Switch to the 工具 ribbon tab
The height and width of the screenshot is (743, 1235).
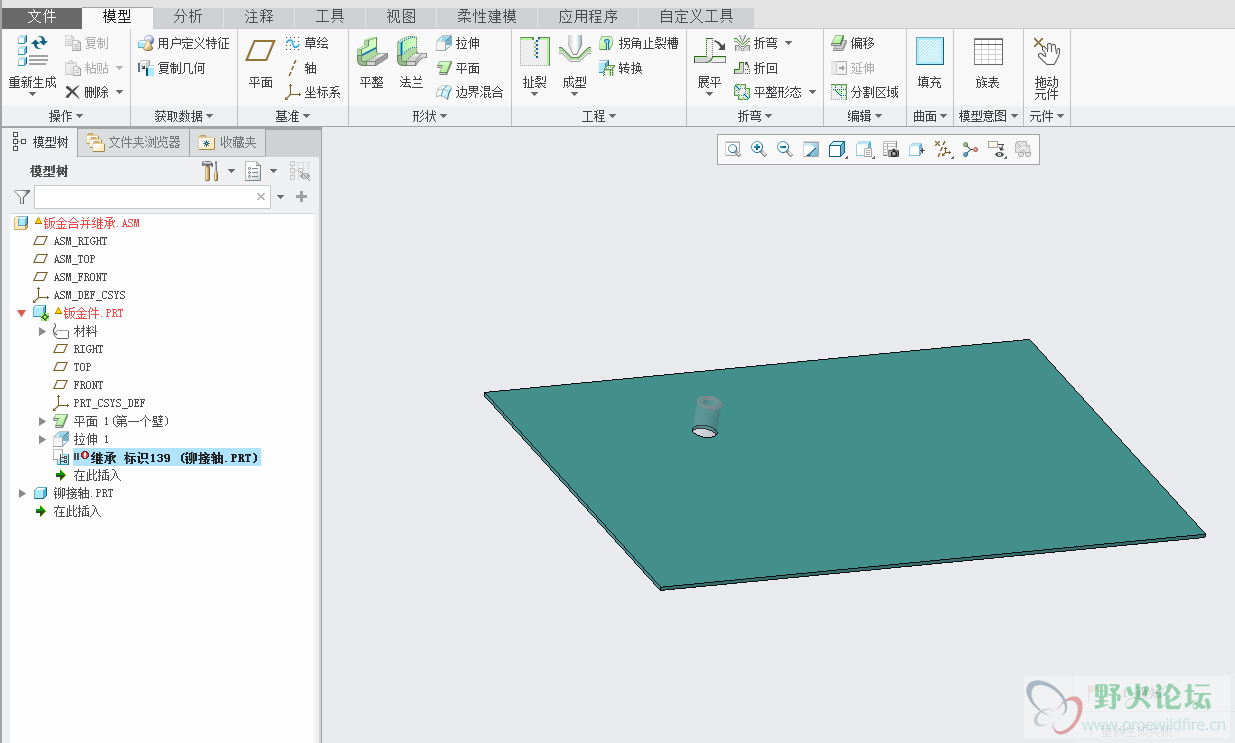point(329,17)
